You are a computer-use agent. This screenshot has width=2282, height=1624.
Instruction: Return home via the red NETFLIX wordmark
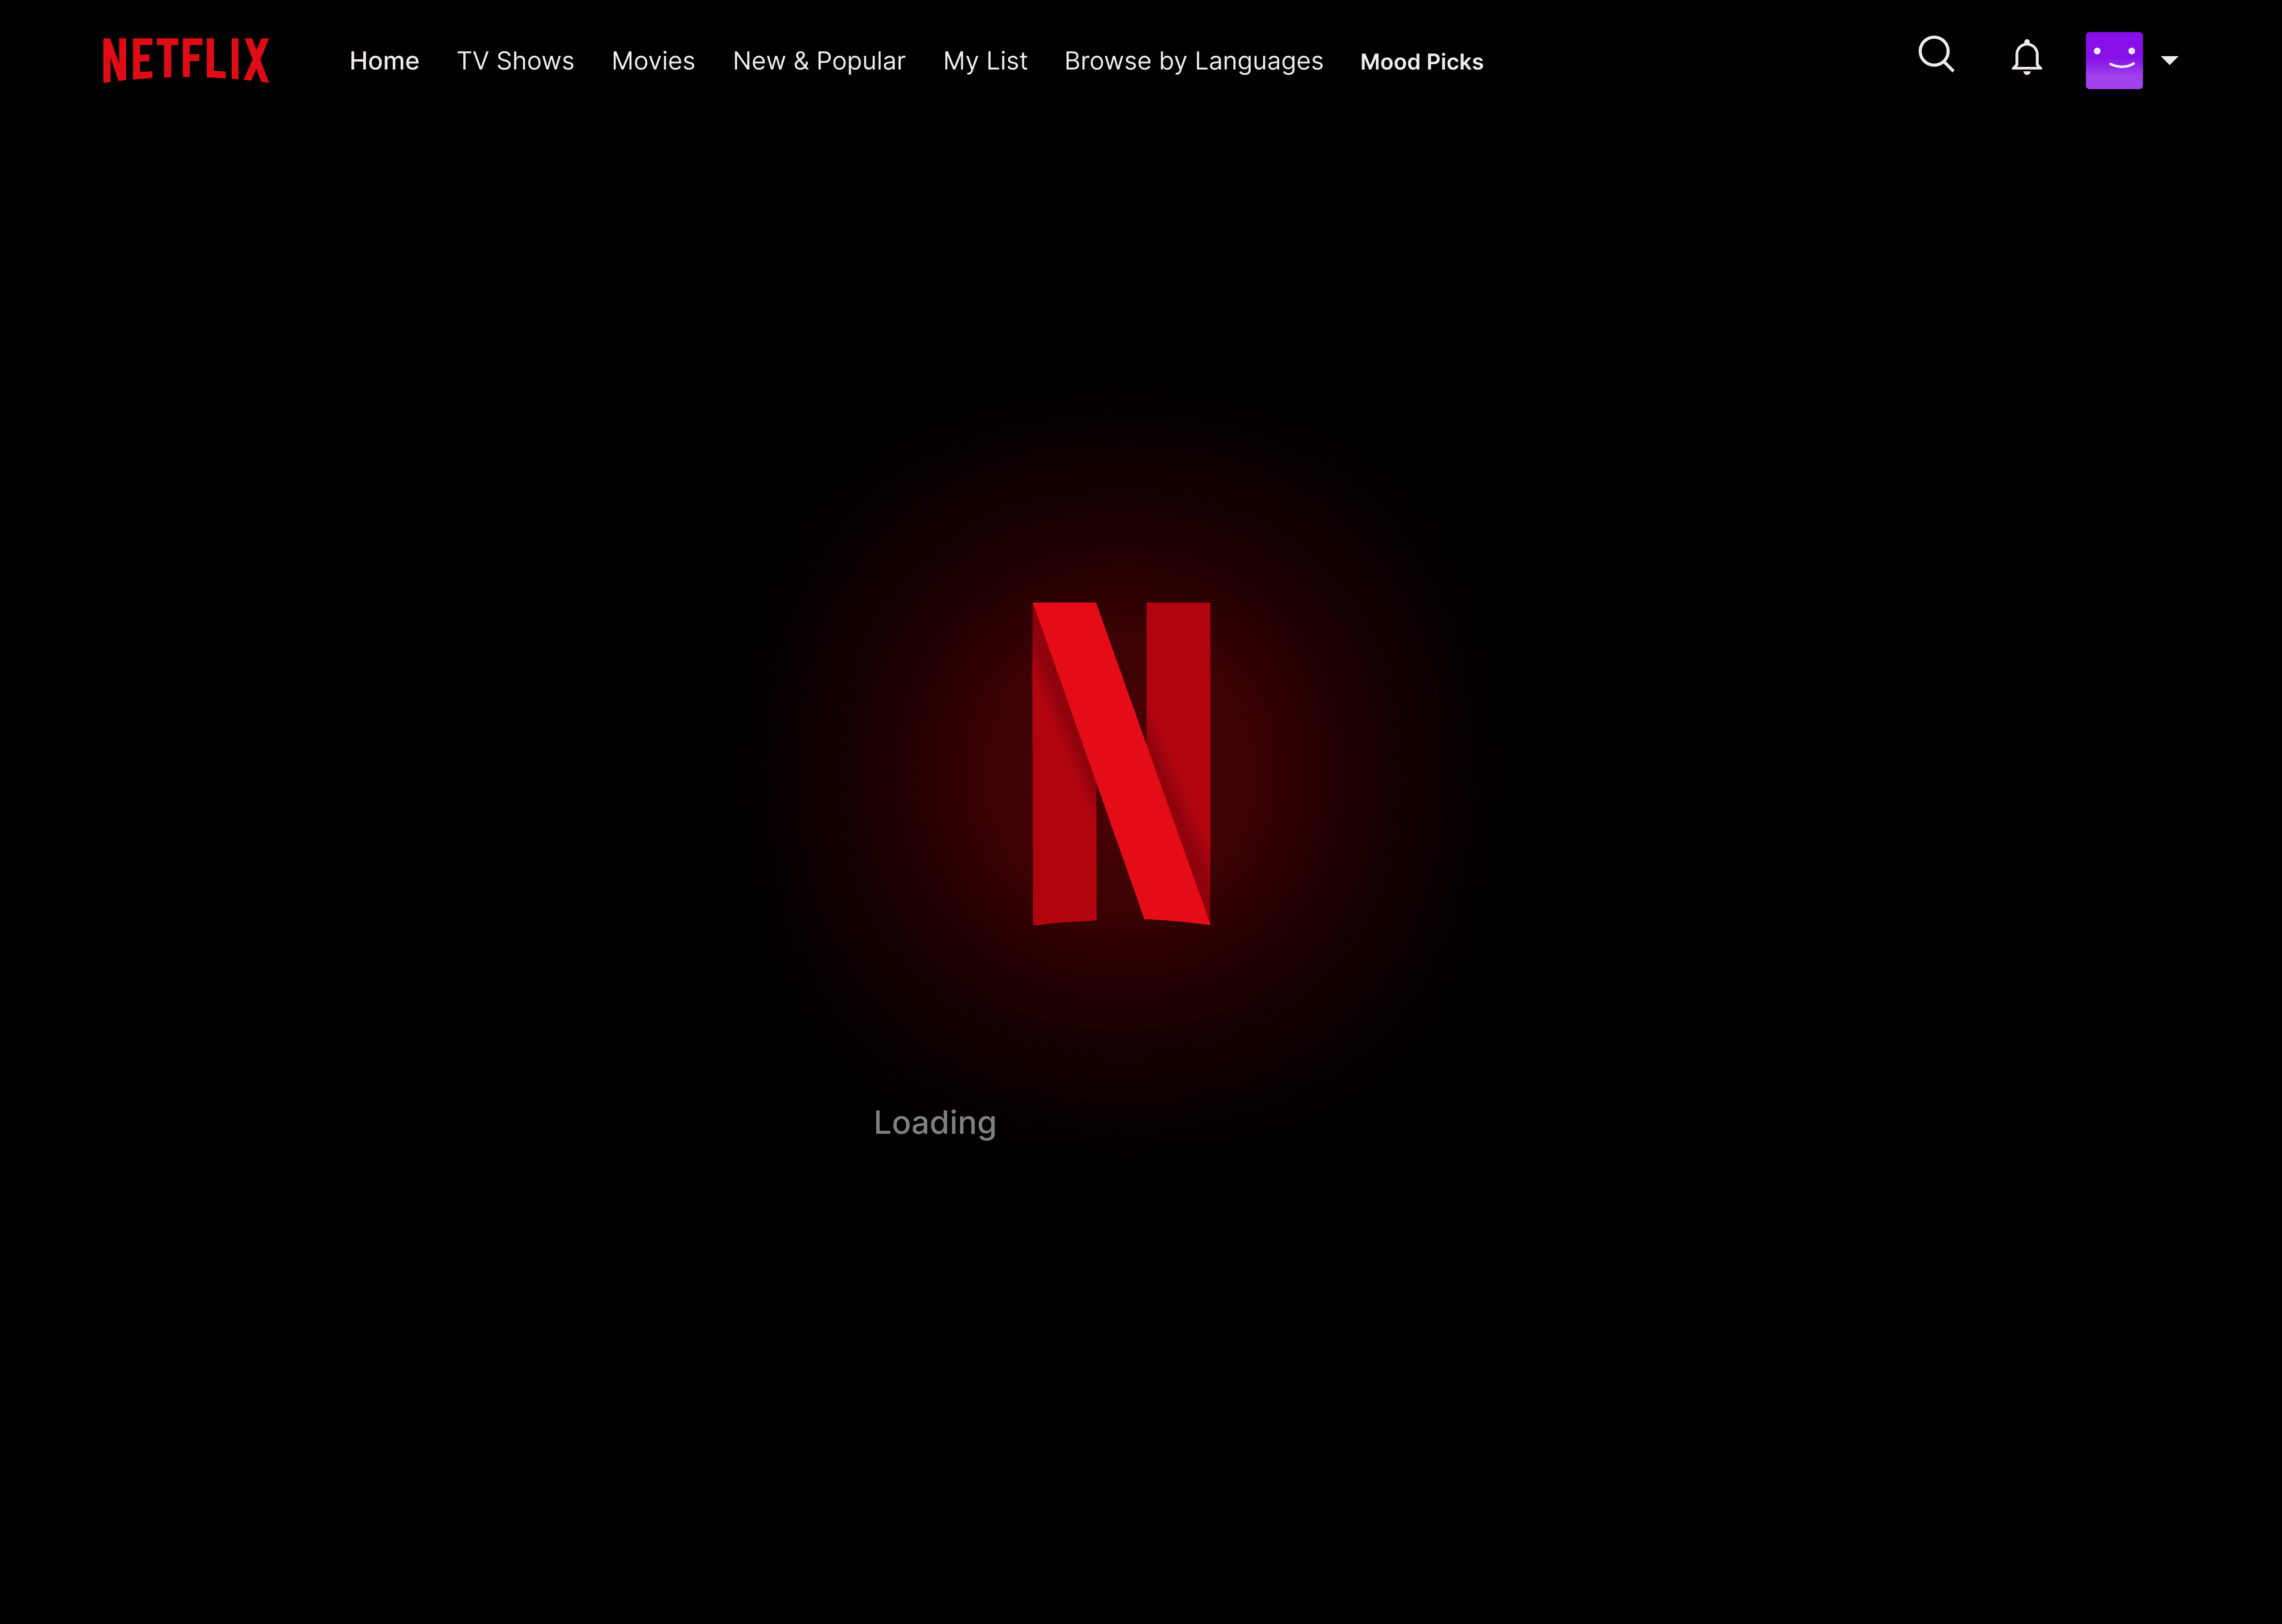[186, 60]
